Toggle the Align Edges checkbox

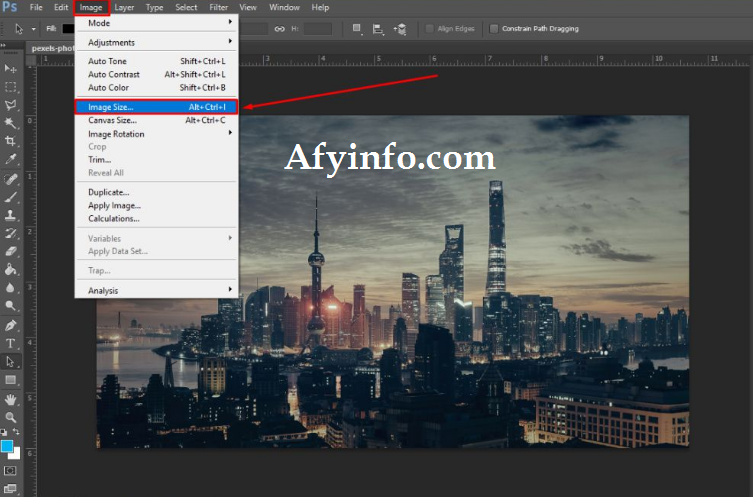coord(430,29)
